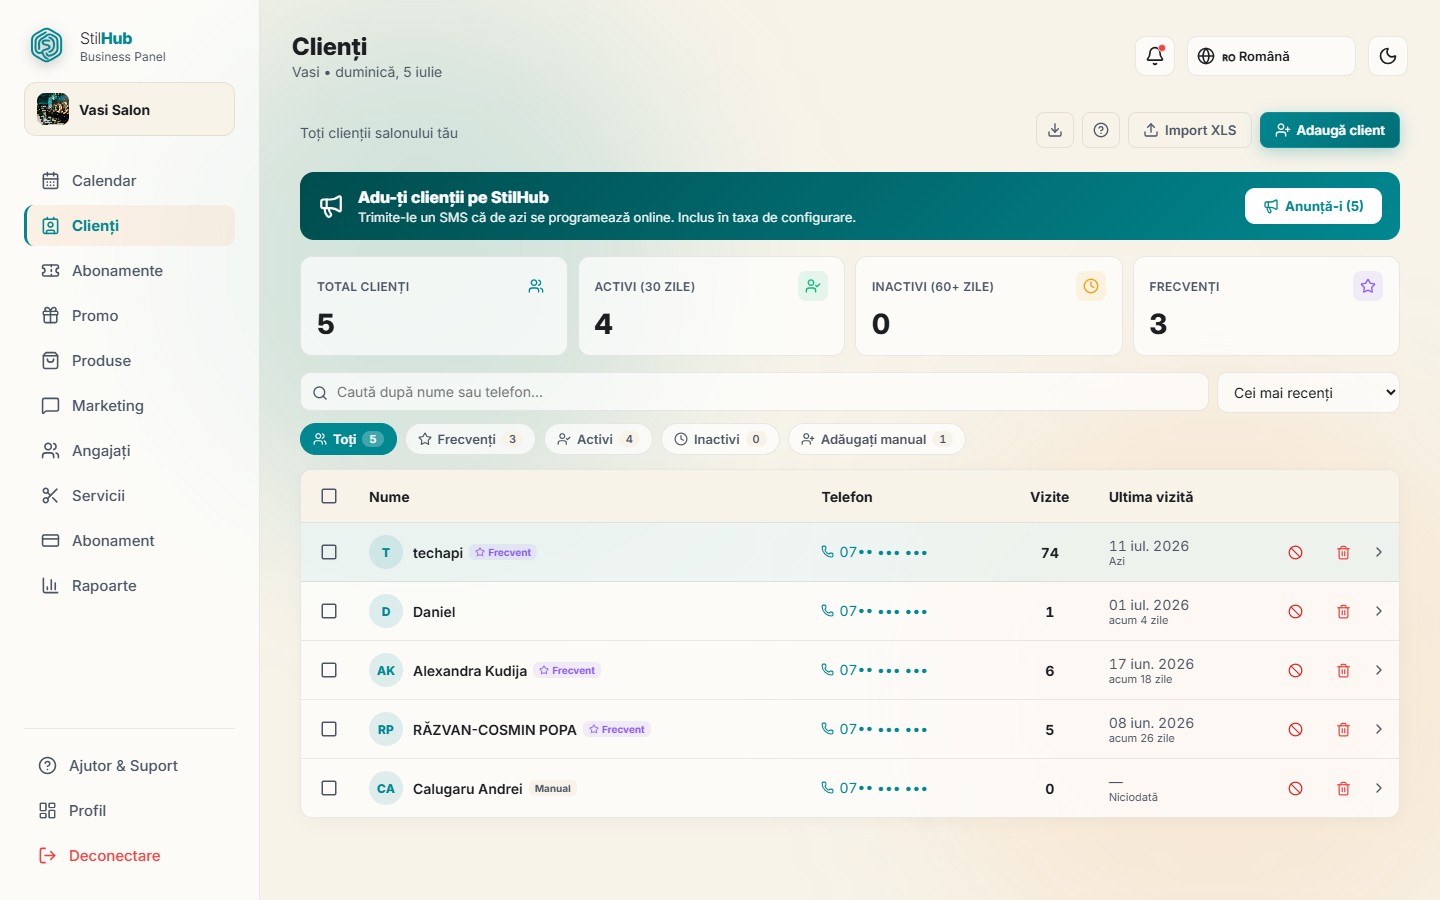Check the box for Daniel row
Screen dimensions: 1440x900
[329, 611]
